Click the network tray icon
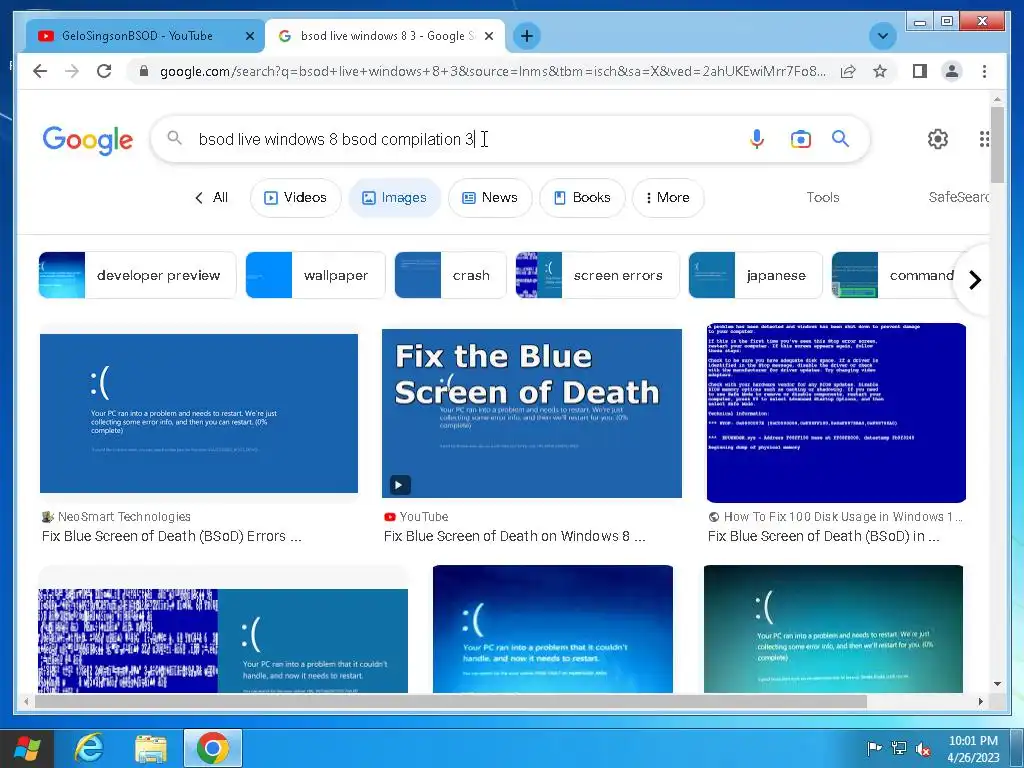Viewport: 1024px width, 768px height. [x=899, y=748]
